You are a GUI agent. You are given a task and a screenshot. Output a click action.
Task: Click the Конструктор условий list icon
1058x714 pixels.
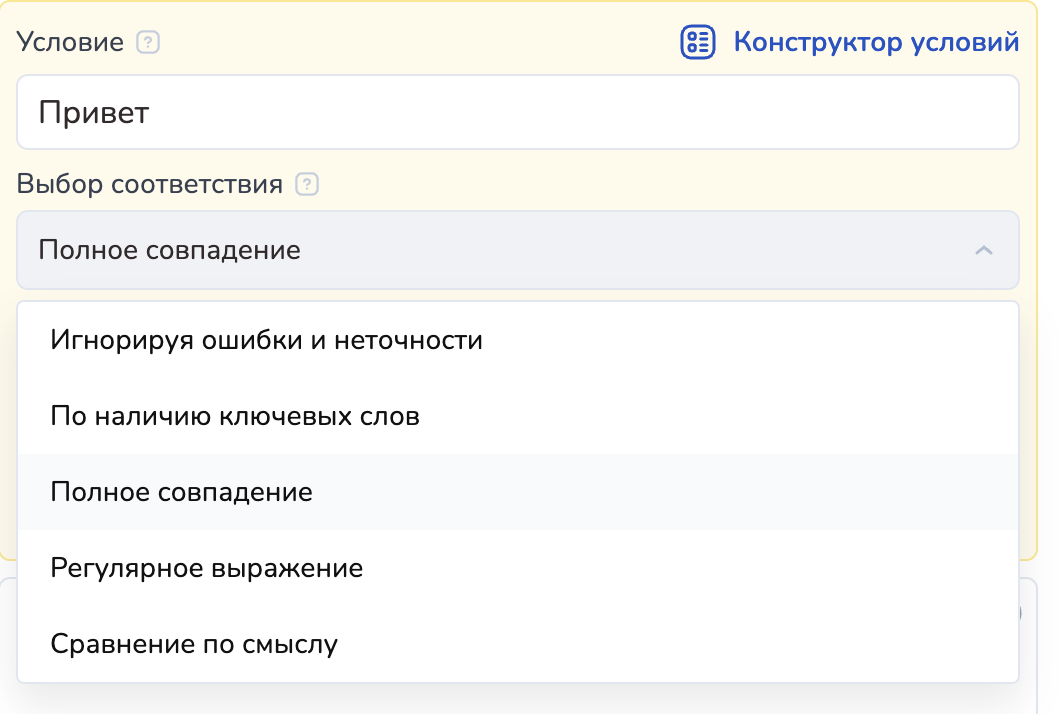697,42
